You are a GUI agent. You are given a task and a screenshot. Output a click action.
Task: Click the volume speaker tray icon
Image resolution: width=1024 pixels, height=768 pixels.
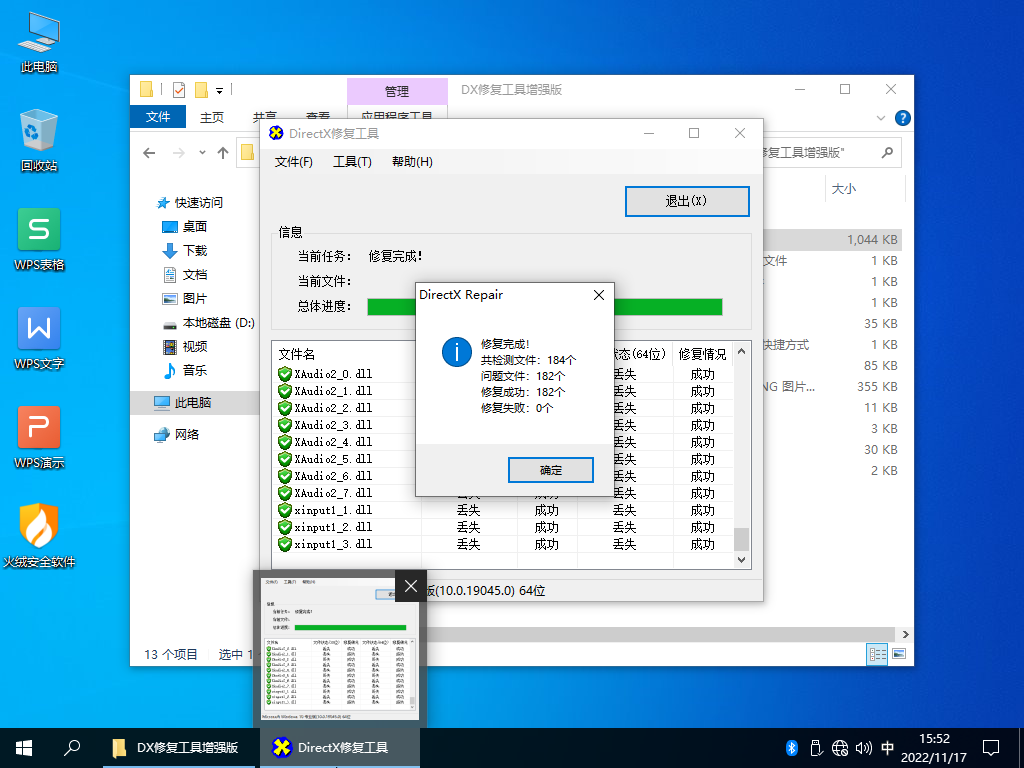[864, 748]
